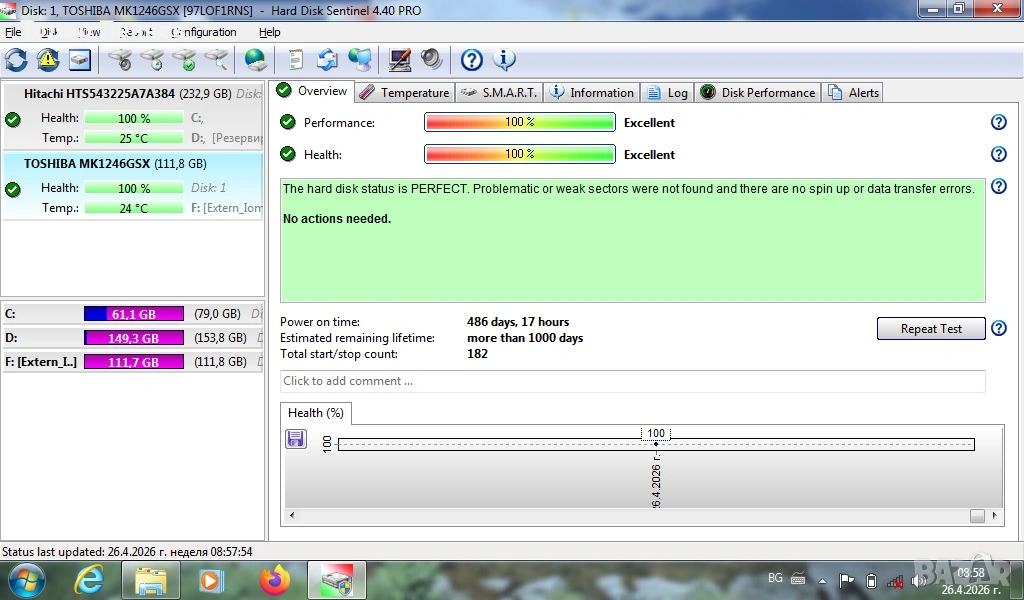Open the File menu
This screenshot has height=600, width=1024.
(x=13, y=32)
